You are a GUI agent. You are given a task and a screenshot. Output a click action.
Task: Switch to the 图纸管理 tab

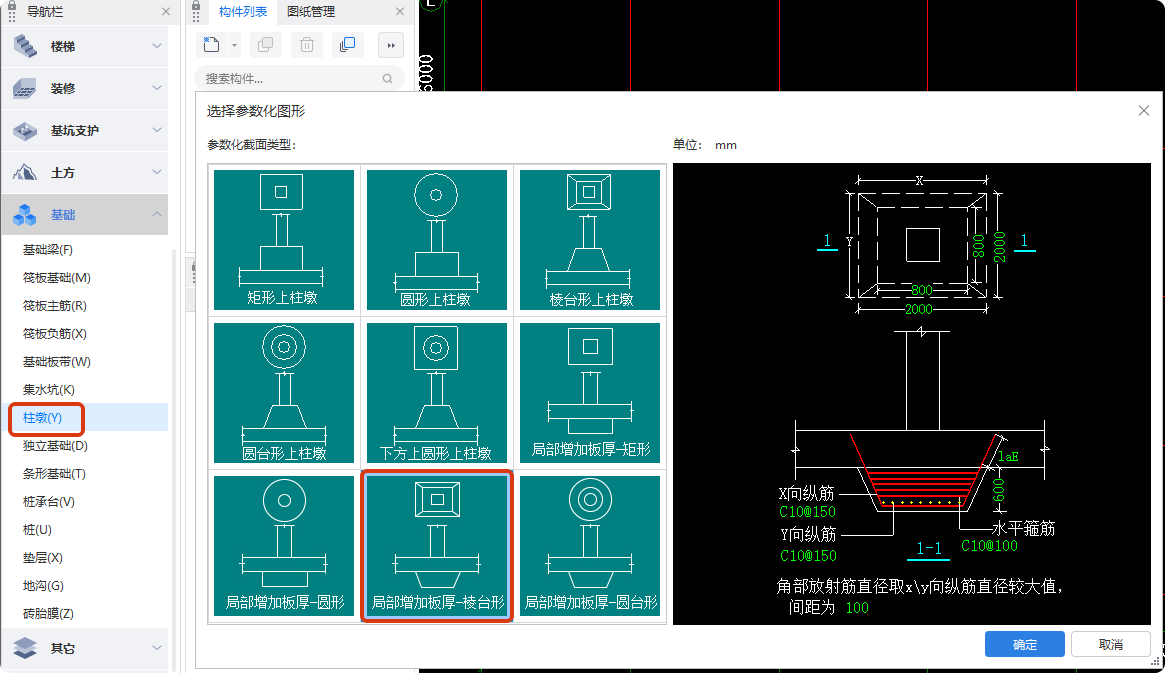[311, 11]
